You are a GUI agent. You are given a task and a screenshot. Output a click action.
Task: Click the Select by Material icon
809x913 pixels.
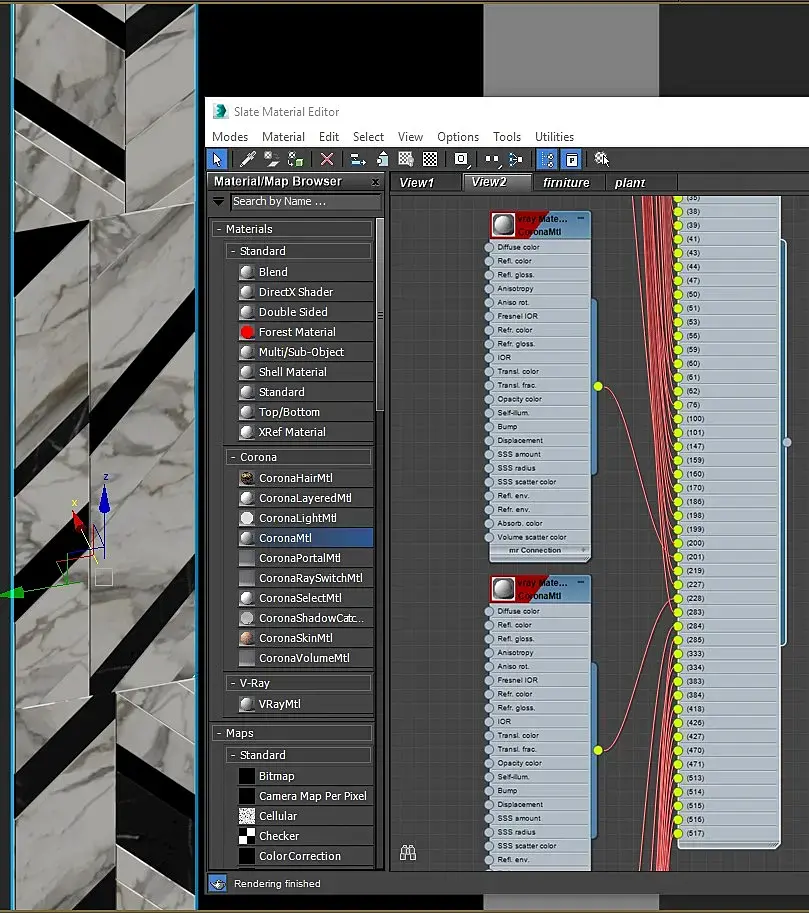(601, 159)
